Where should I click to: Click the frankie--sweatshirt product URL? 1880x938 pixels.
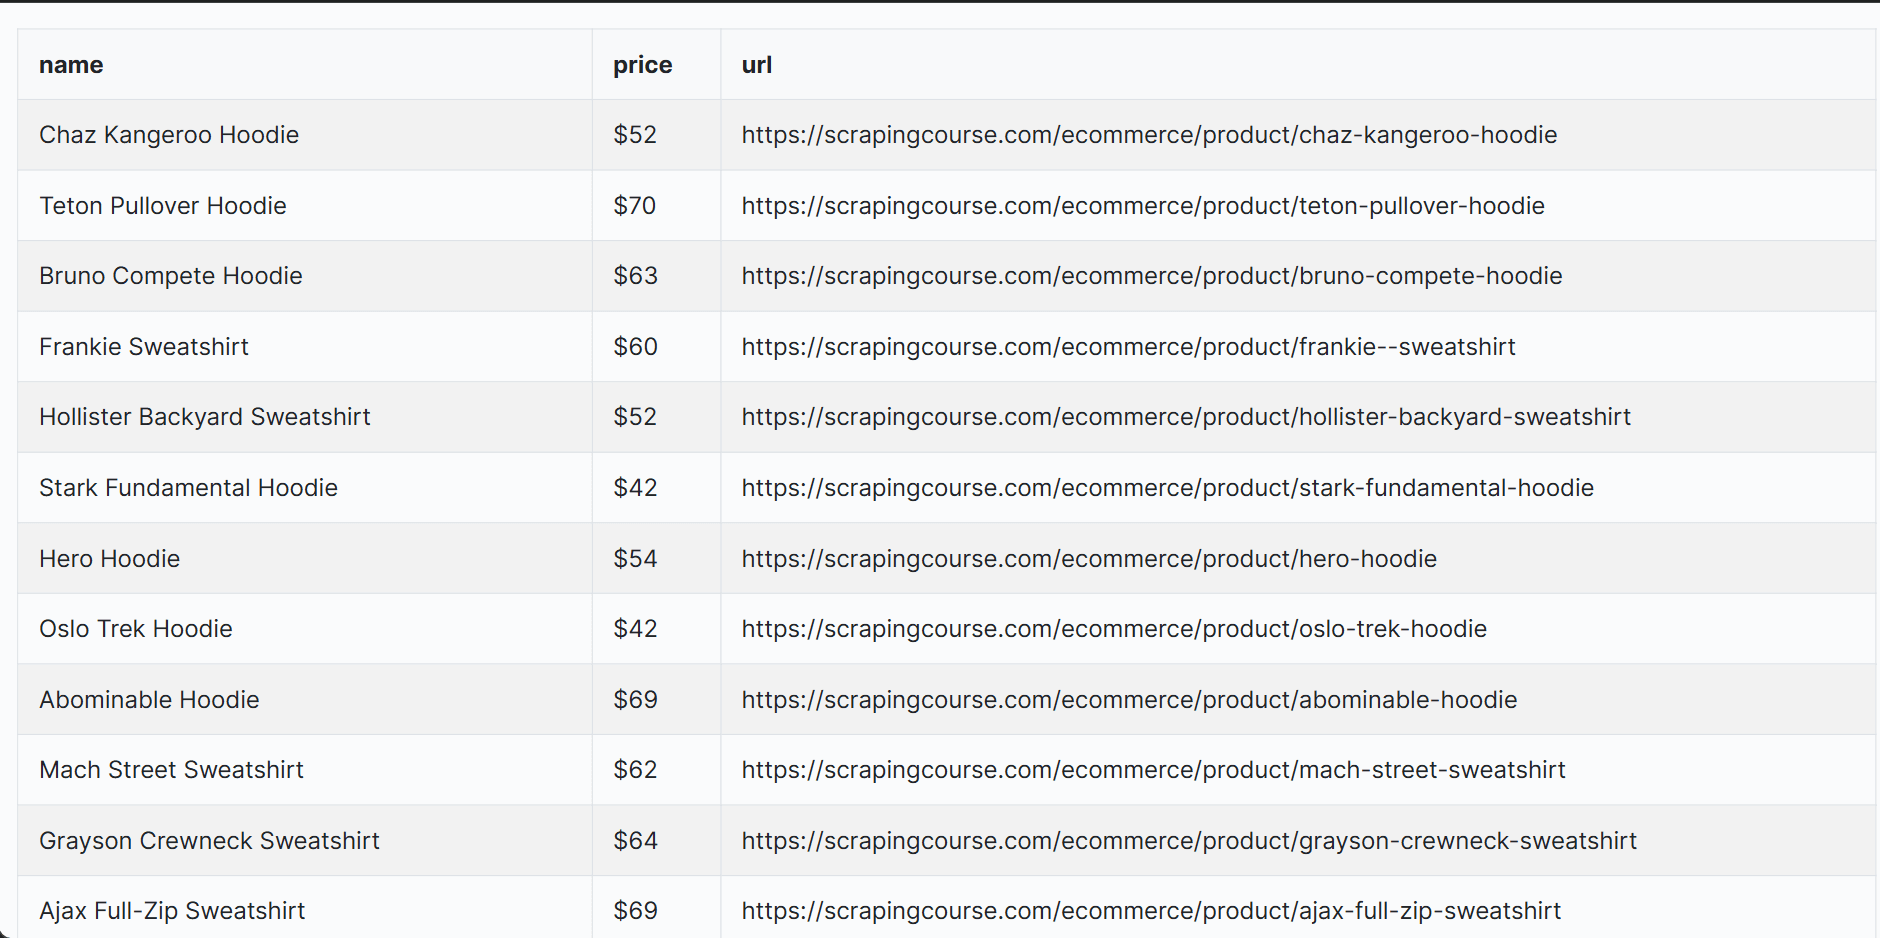(1128, 347)
